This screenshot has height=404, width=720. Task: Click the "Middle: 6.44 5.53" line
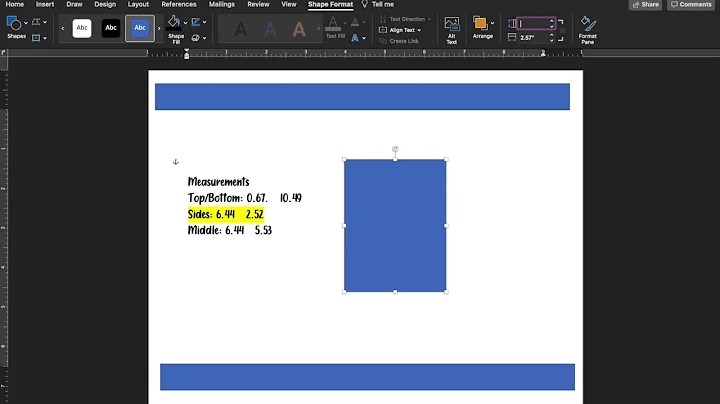coord(230,230)
